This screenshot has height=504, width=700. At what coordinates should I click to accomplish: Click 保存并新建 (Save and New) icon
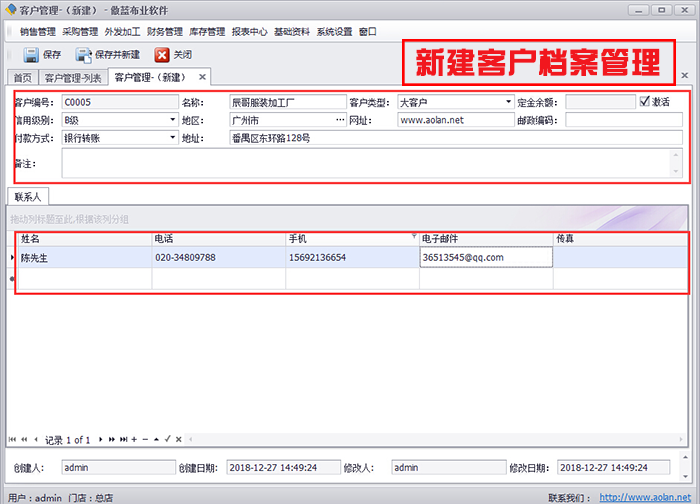click(83, 55)
